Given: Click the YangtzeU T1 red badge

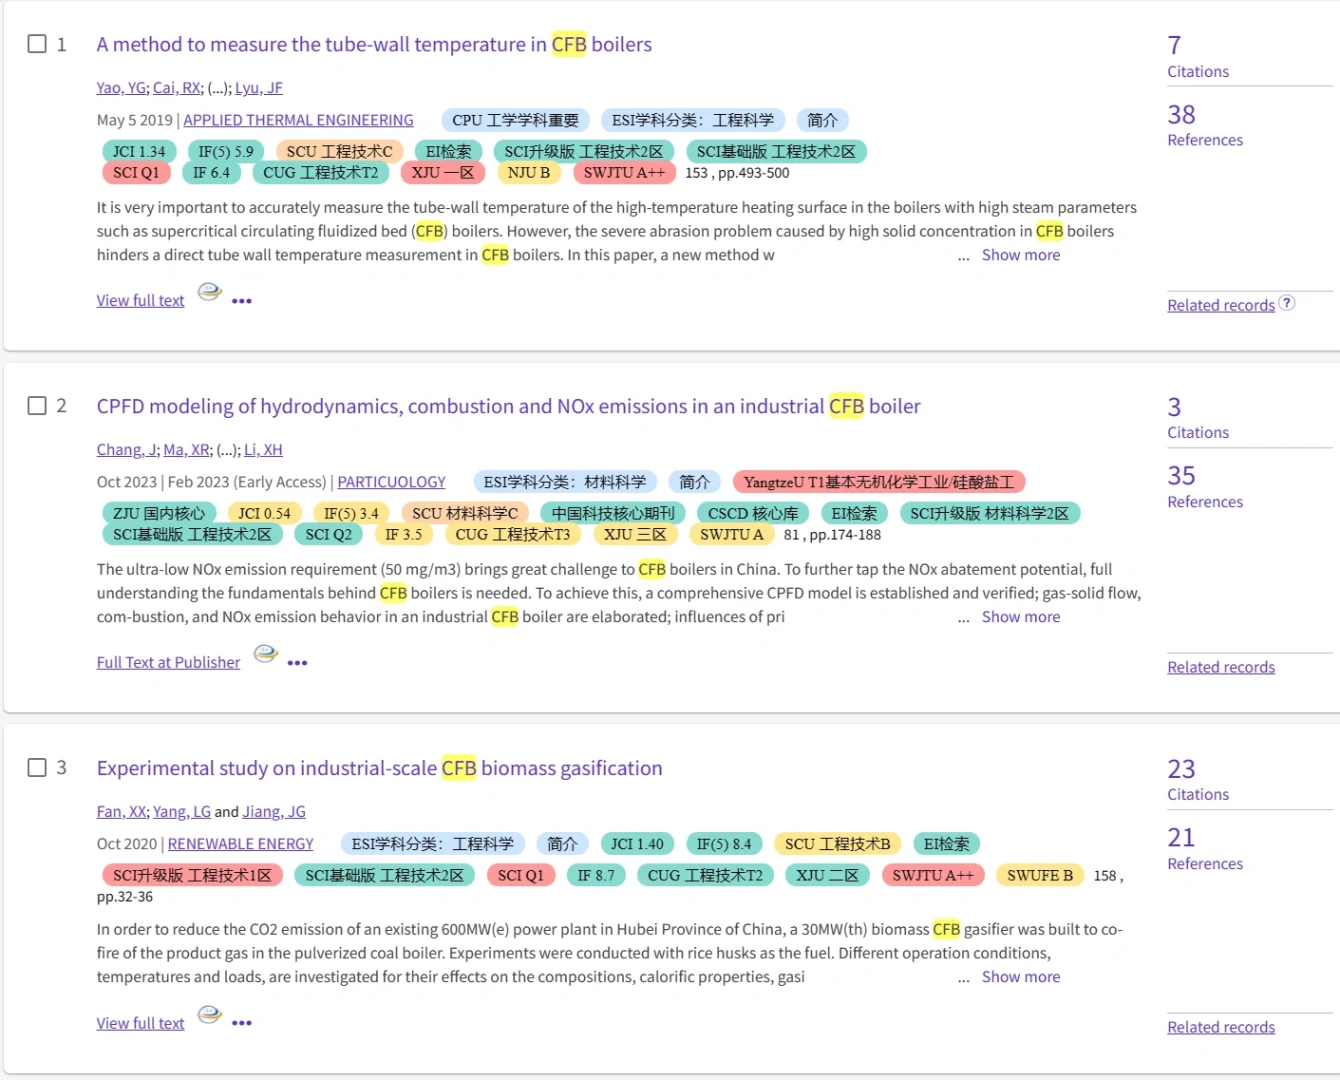Looking at the screenshot, I should coord(879,483).
